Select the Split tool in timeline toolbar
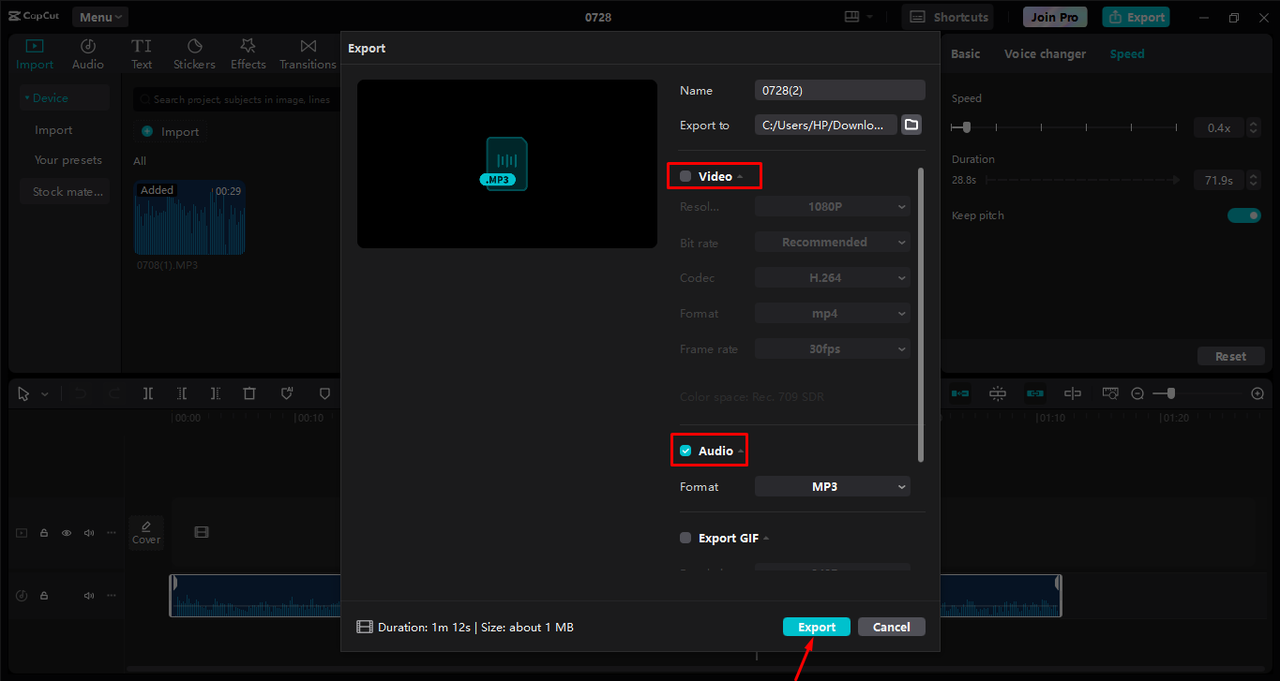Viewport: 1280px width, 681px height. point(148,394)
